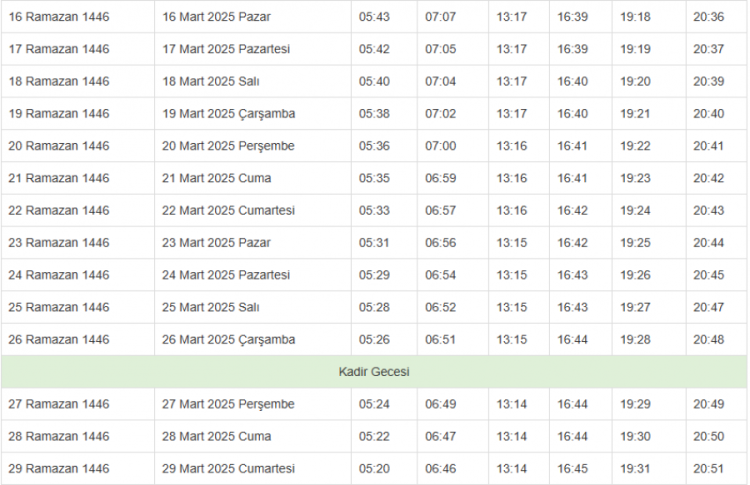
Task: Select the 20 Mart 2025 Perşembe cell
Action: (x=228, y=146)
